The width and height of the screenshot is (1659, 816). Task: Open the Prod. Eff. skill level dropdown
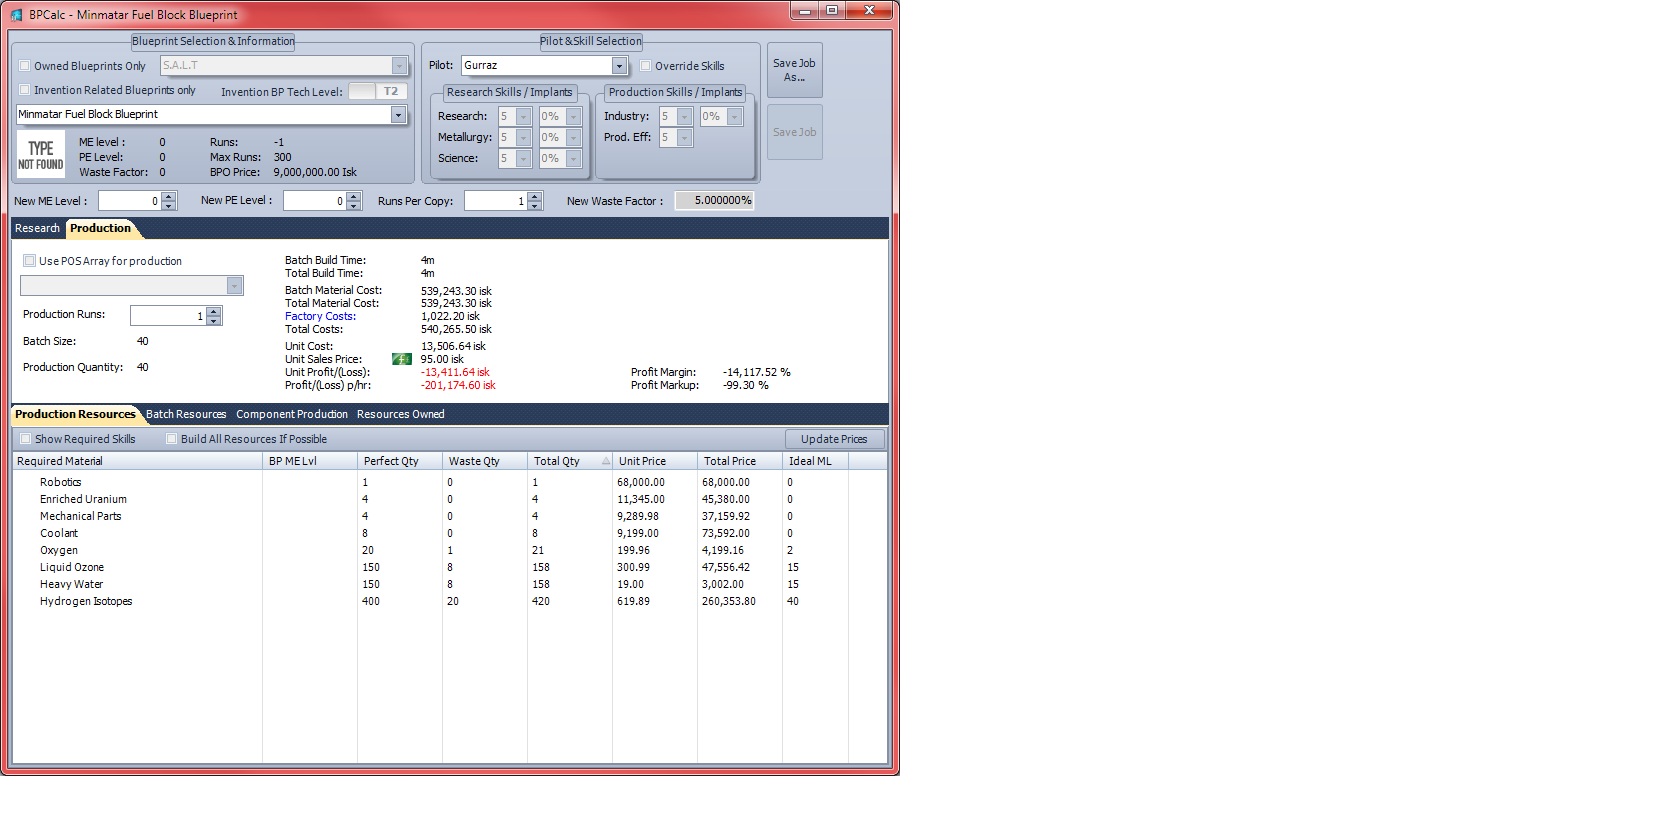pyautogui.click(x=684, y=138)
